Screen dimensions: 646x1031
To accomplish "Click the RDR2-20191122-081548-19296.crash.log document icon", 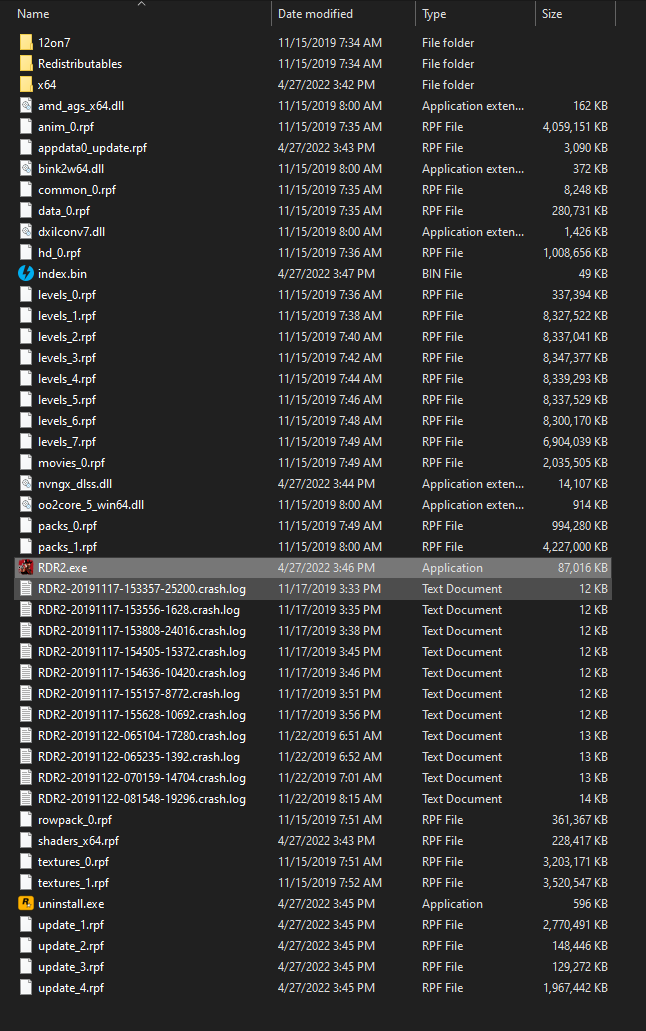I will [x=26, y=799].
